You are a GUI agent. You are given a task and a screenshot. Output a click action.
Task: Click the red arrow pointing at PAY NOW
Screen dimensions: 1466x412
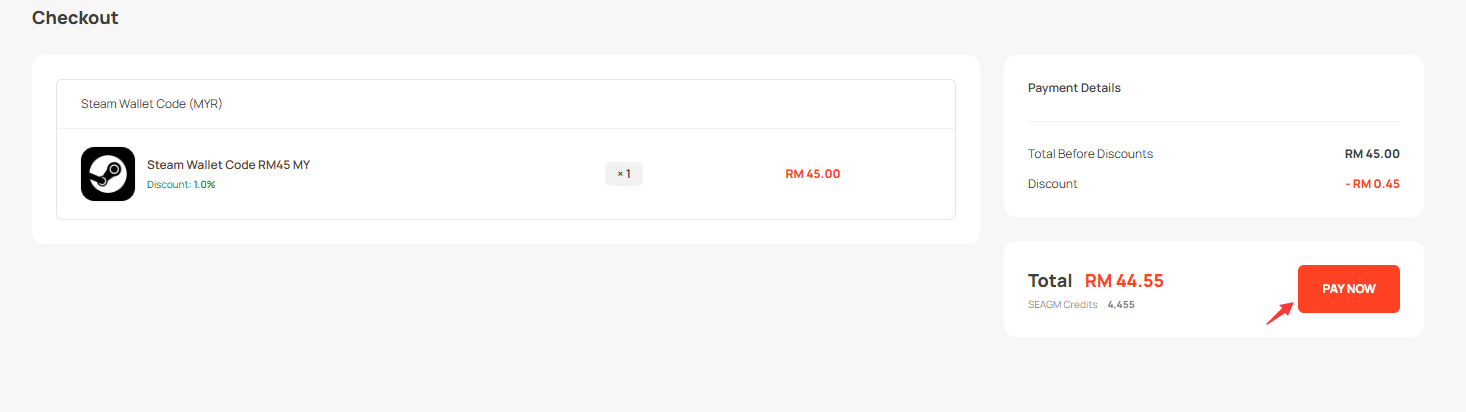[1280, 311]
